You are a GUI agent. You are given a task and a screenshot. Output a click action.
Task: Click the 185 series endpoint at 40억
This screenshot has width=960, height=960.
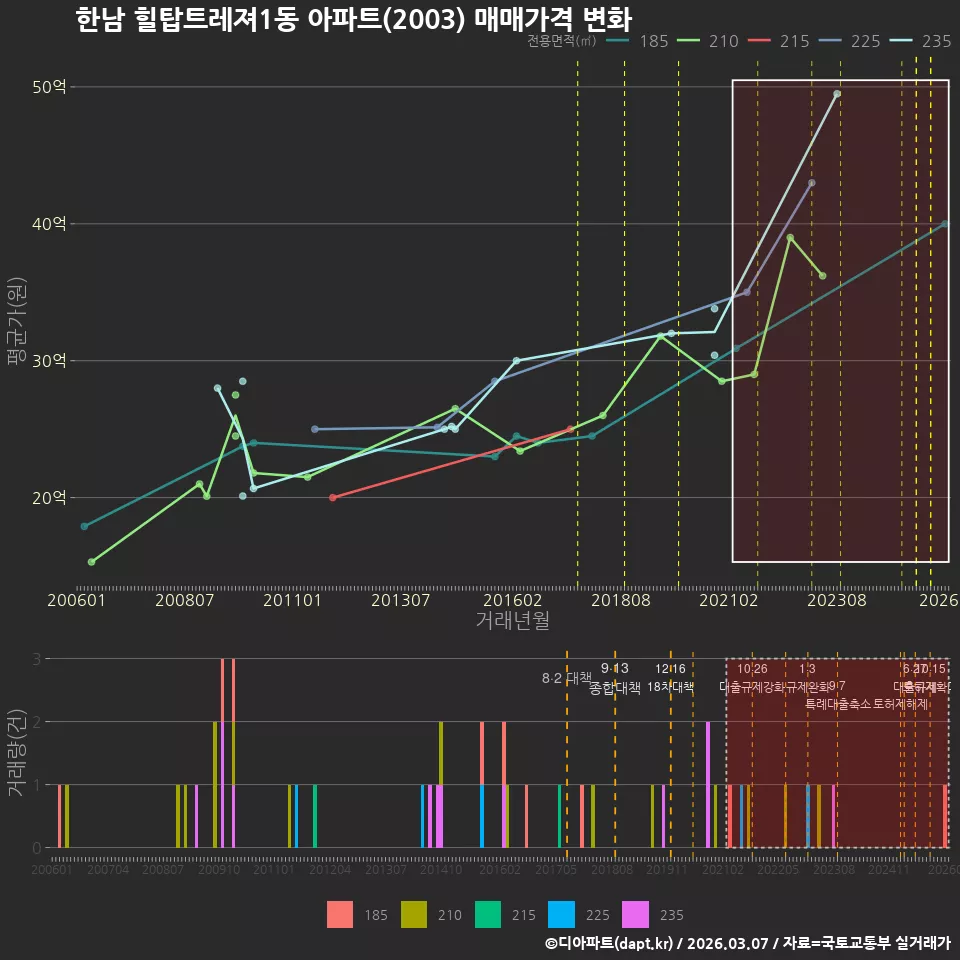pyautogui.click(x=945, y=224)
